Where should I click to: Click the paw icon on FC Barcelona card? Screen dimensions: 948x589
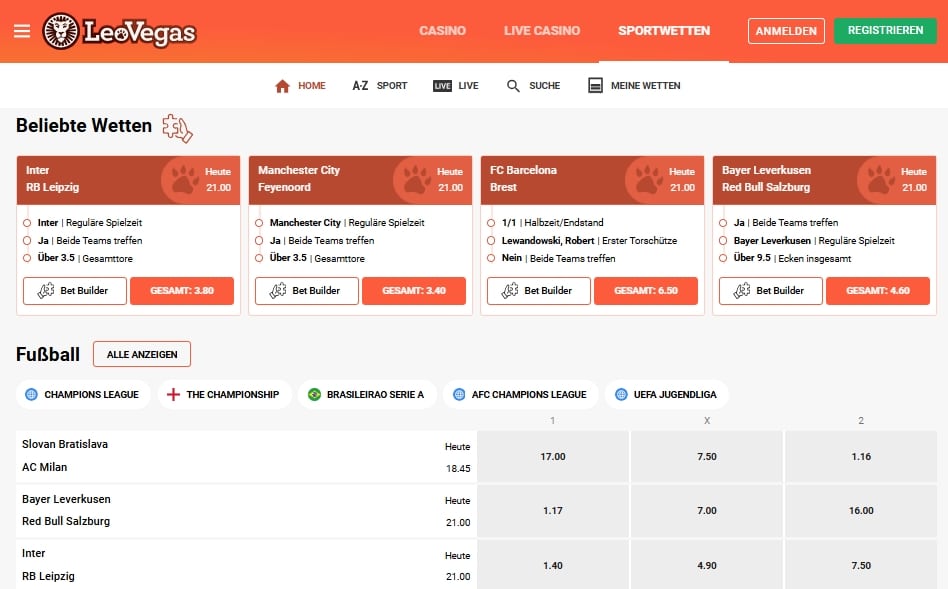(x=649, y=179)
